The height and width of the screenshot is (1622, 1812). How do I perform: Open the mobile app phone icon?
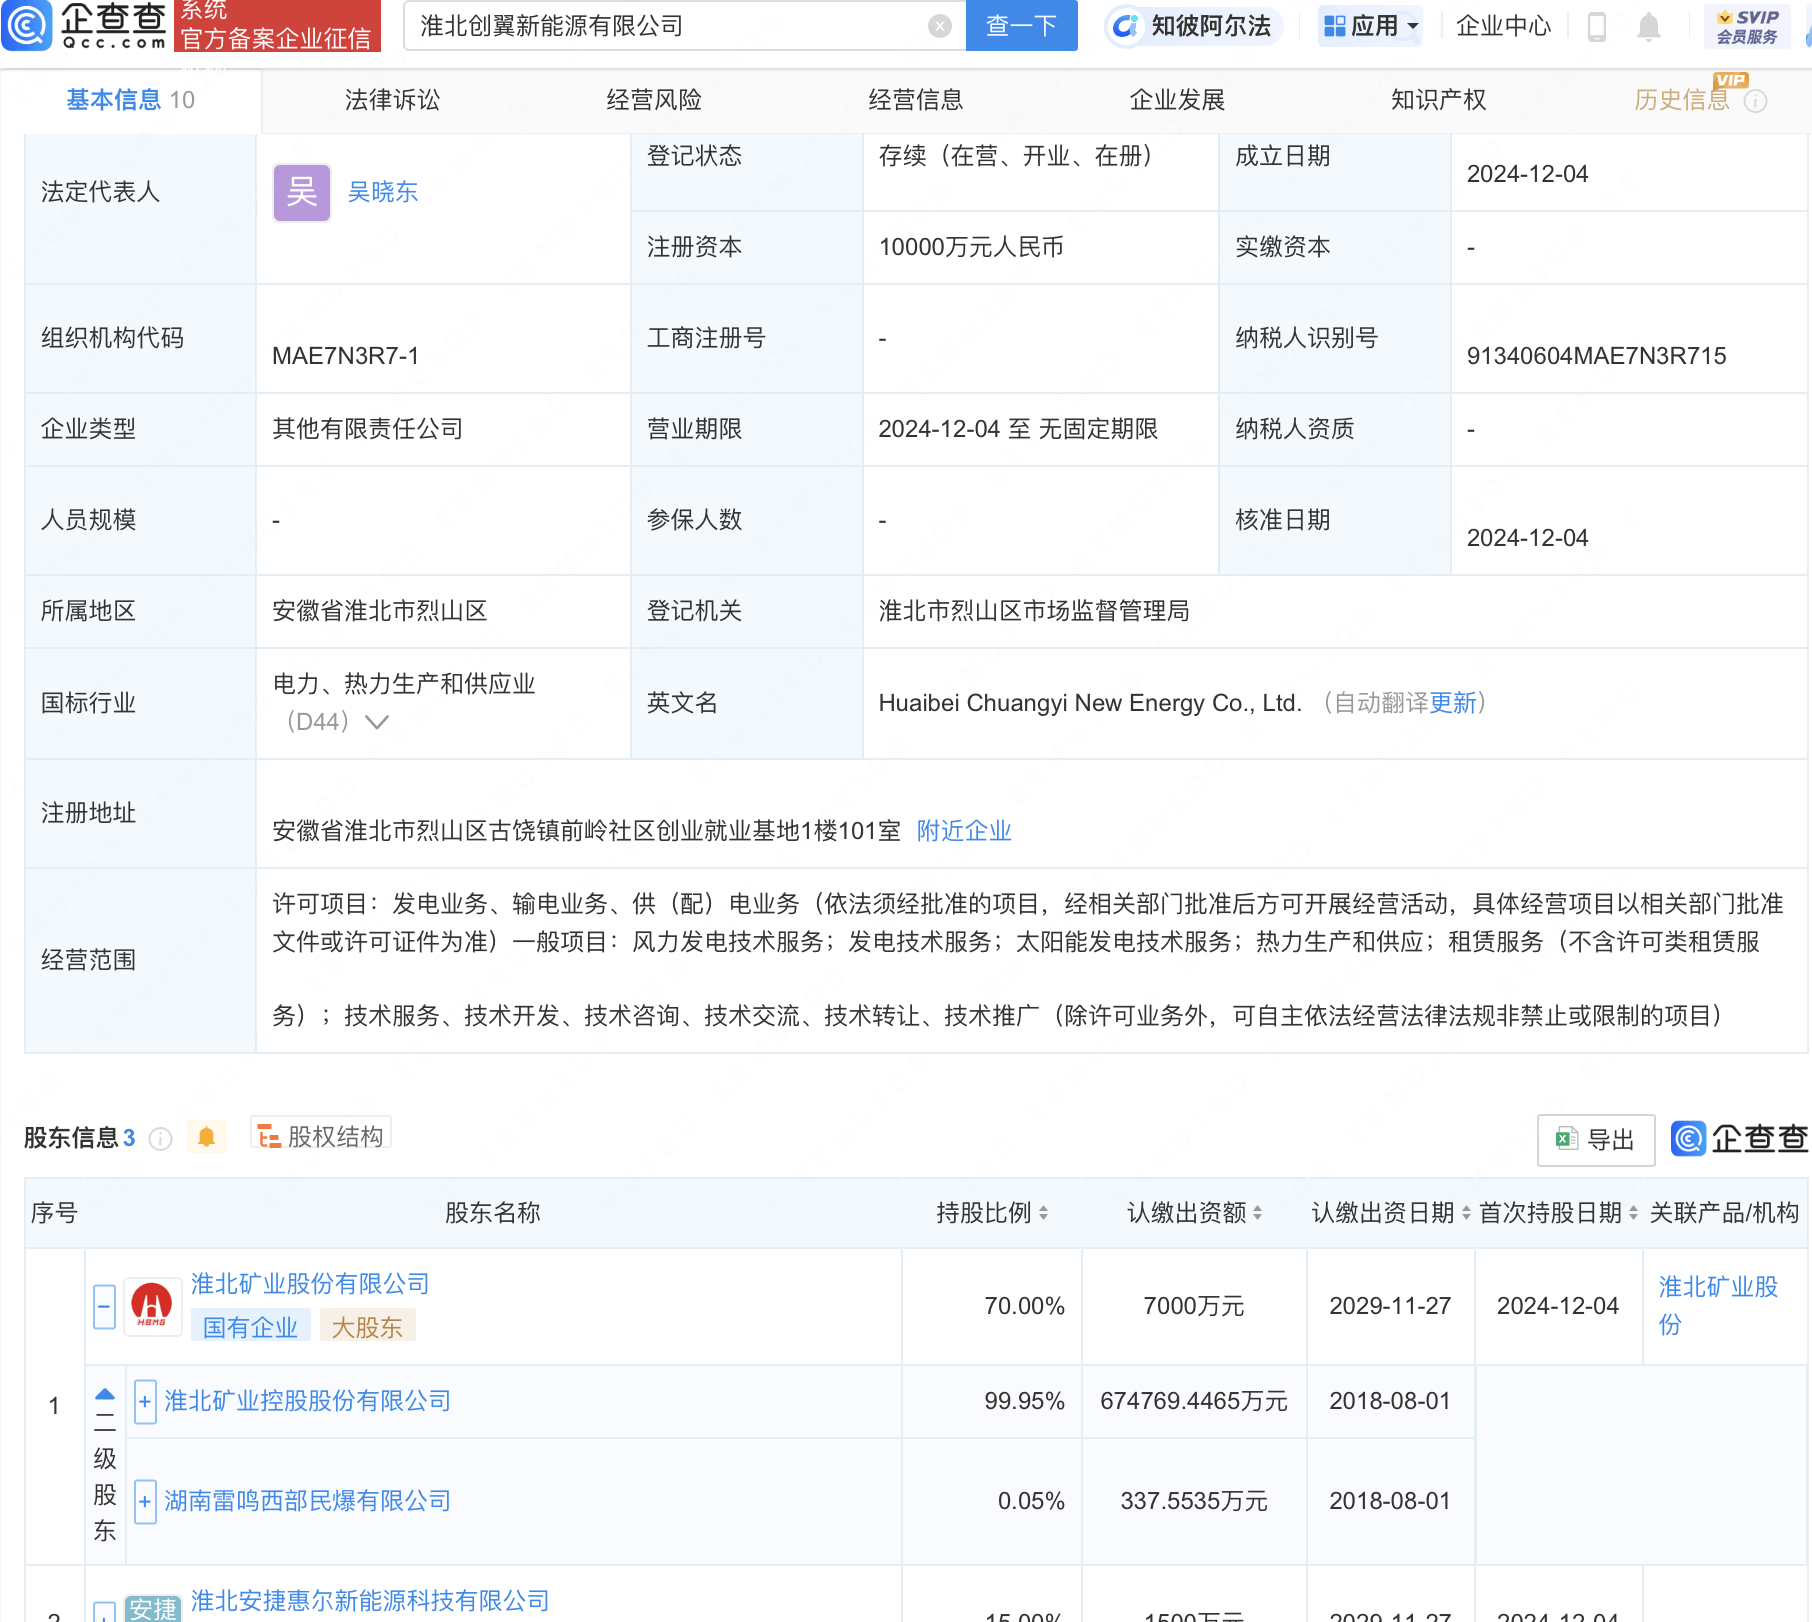pyautogui.click(x=1597, y=27)
